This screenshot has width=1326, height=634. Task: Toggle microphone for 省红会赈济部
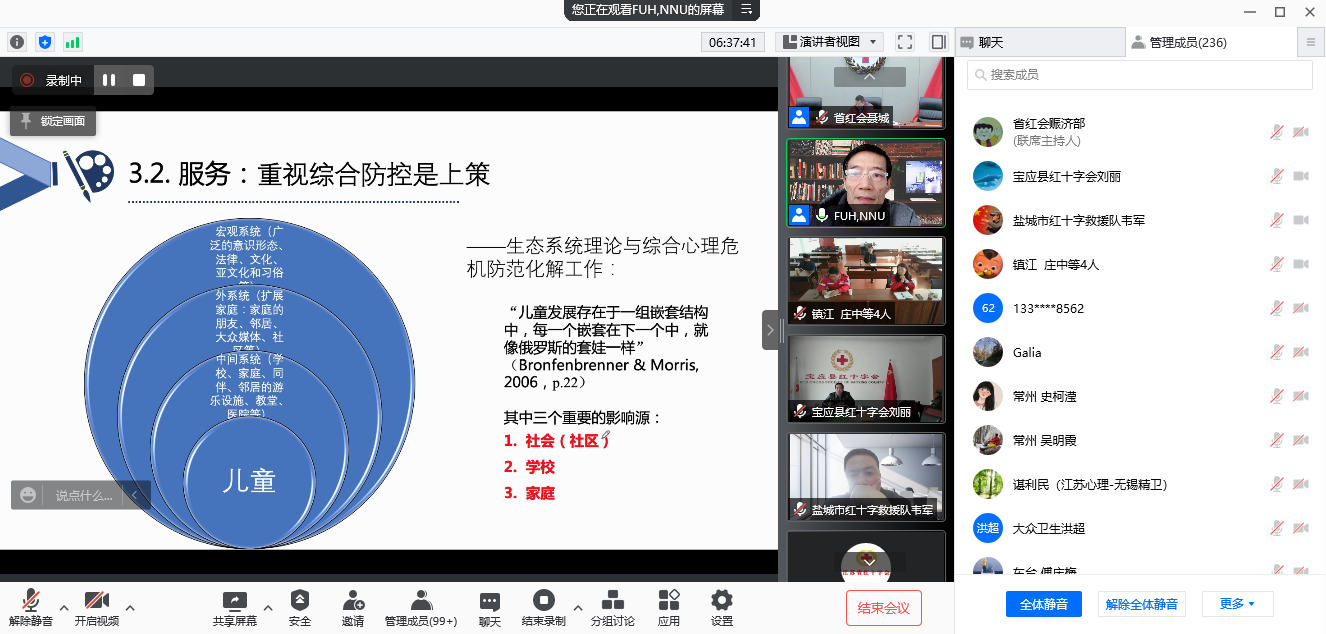1276,132
